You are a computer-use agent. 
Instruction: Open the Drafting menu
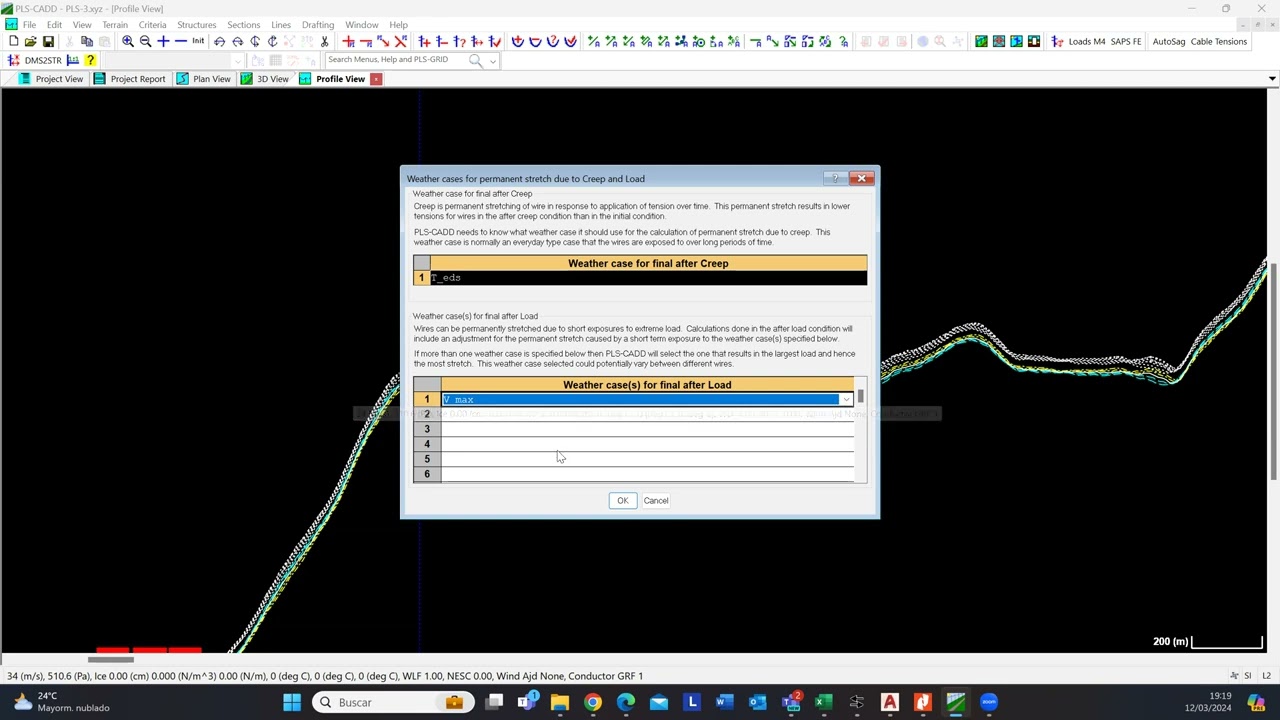pyautogui.click(x=318, y=24)
